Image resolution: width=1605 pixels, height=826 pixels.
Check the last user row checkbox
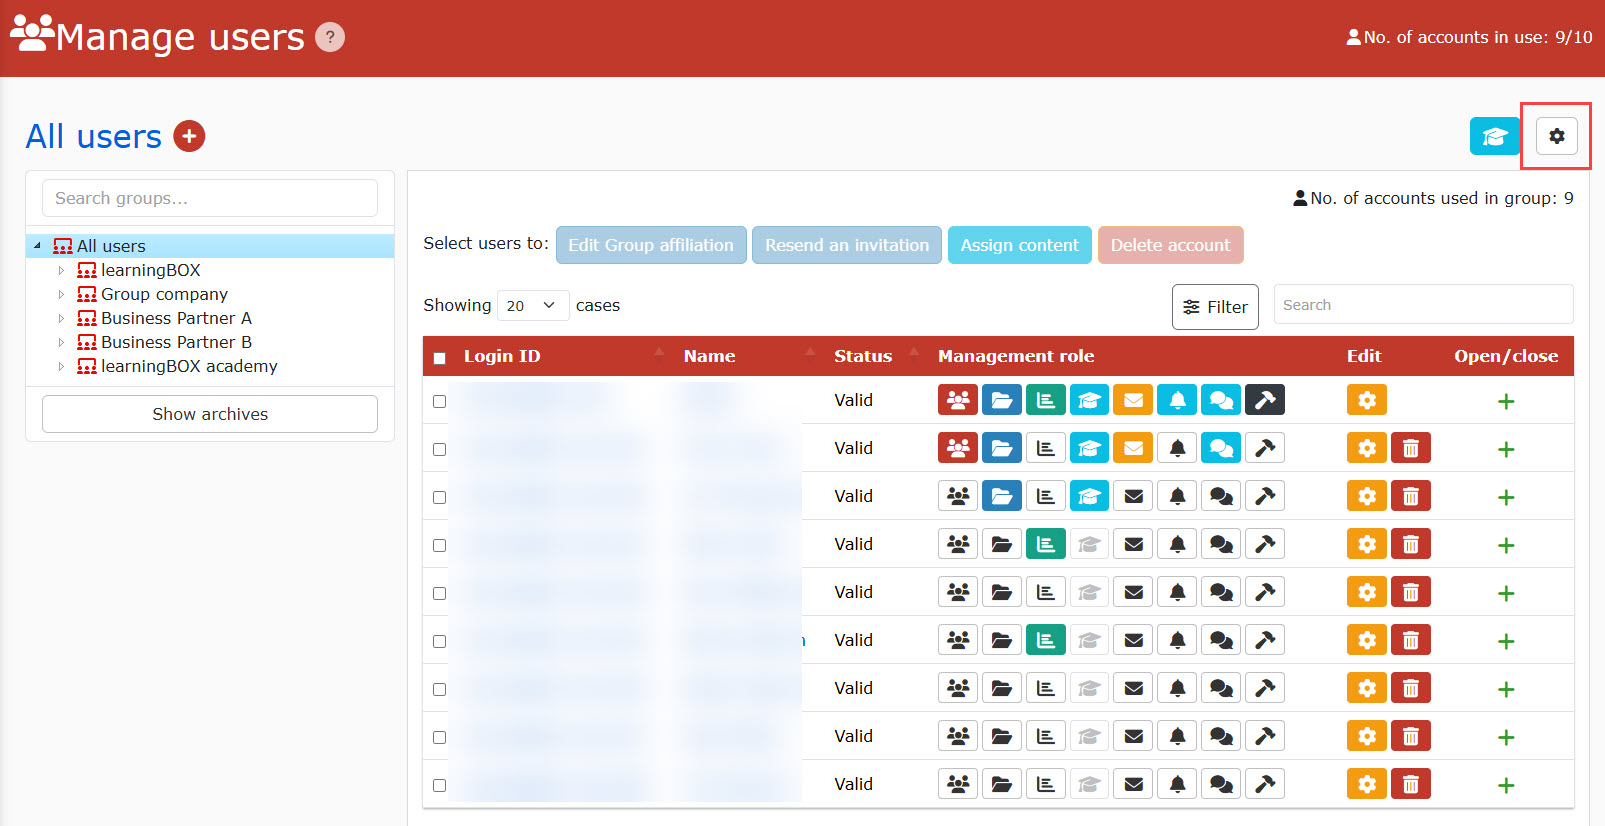coord(440,785)
